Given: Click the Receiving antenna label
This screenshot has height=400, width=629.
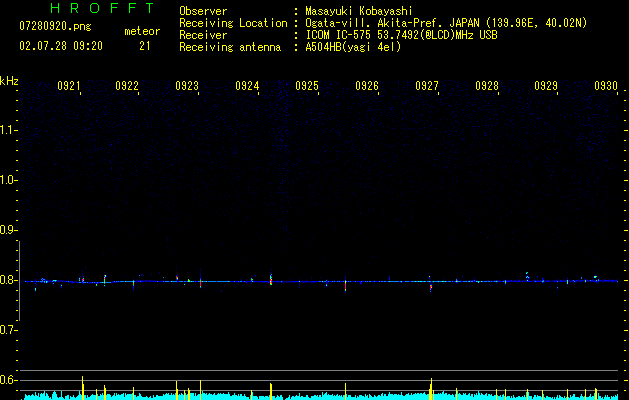Looking at the screenshot, I should click(230, 47).
